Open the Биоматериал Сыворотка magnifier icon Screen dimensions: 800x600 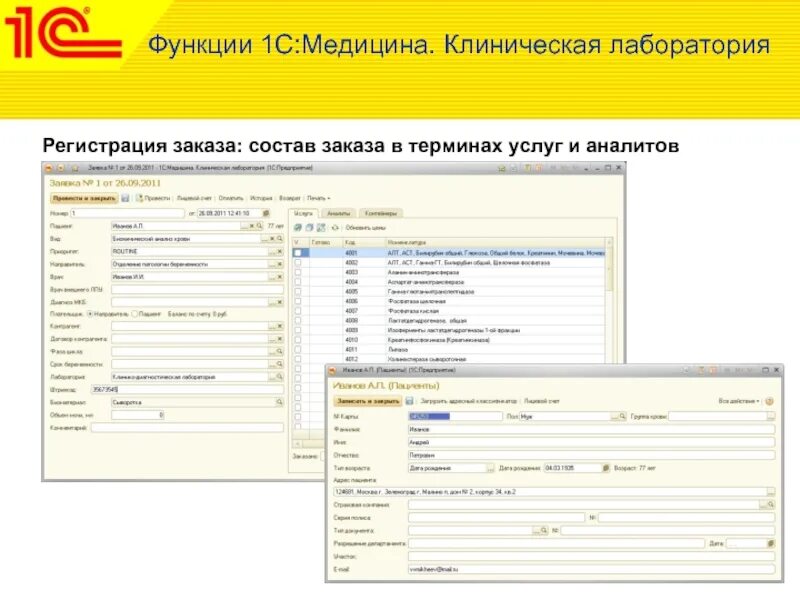tap(280, 403)
